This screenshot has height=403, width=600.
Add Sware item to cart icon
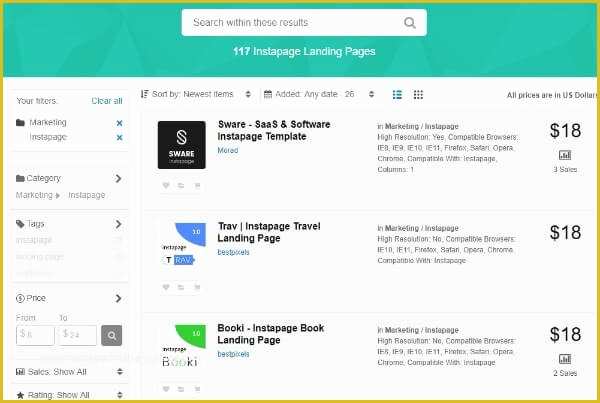197,186
